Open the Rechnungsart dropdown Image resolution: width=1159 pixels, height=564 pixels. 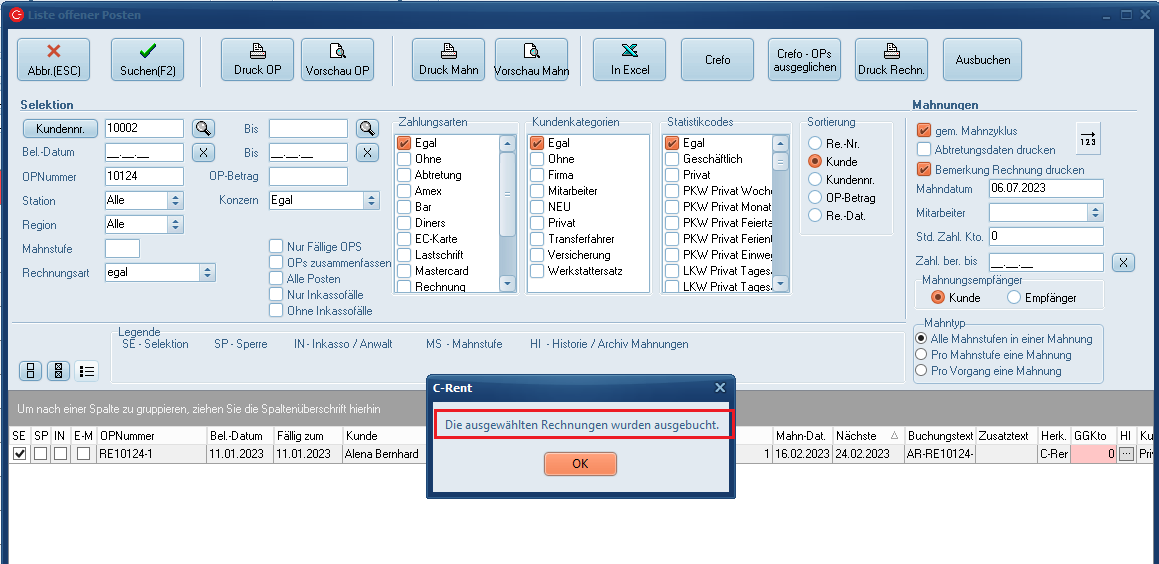pos(207,272)
